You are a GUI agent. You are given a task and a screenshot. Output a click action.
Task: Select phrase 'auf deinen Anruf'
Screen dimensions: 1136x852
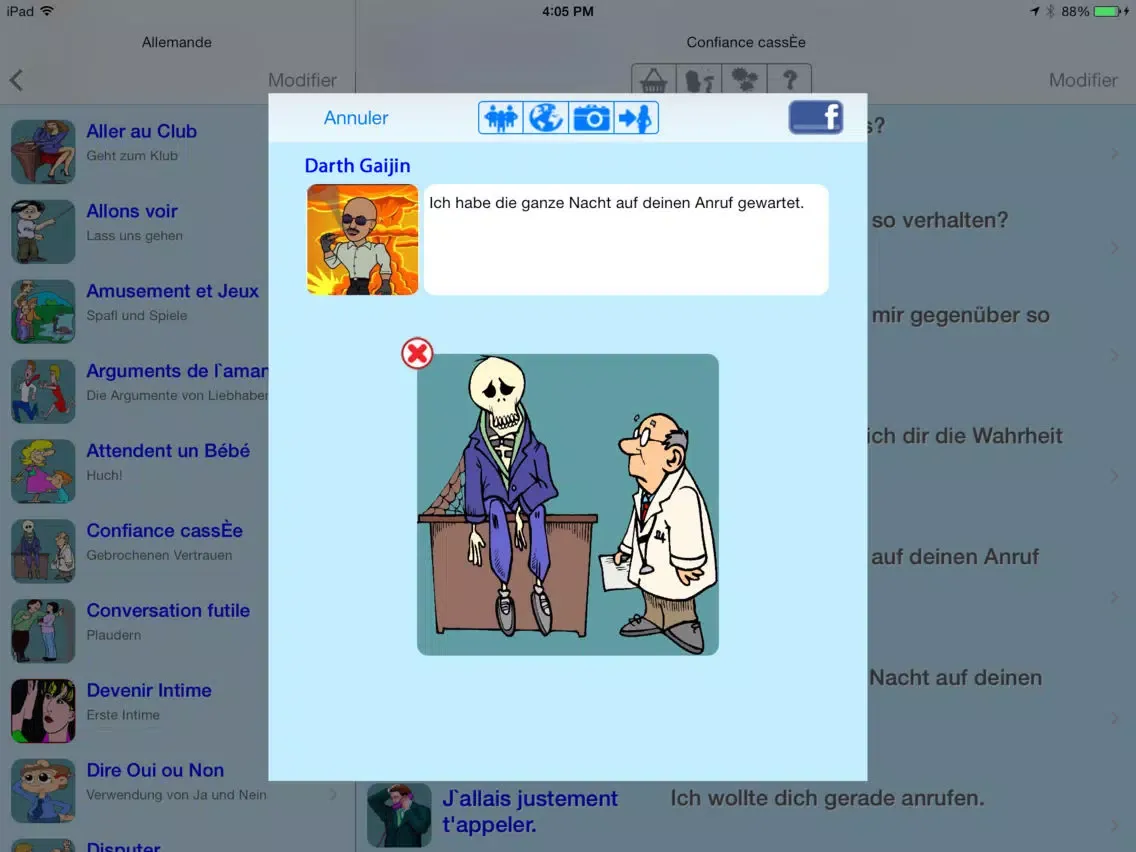955,556
